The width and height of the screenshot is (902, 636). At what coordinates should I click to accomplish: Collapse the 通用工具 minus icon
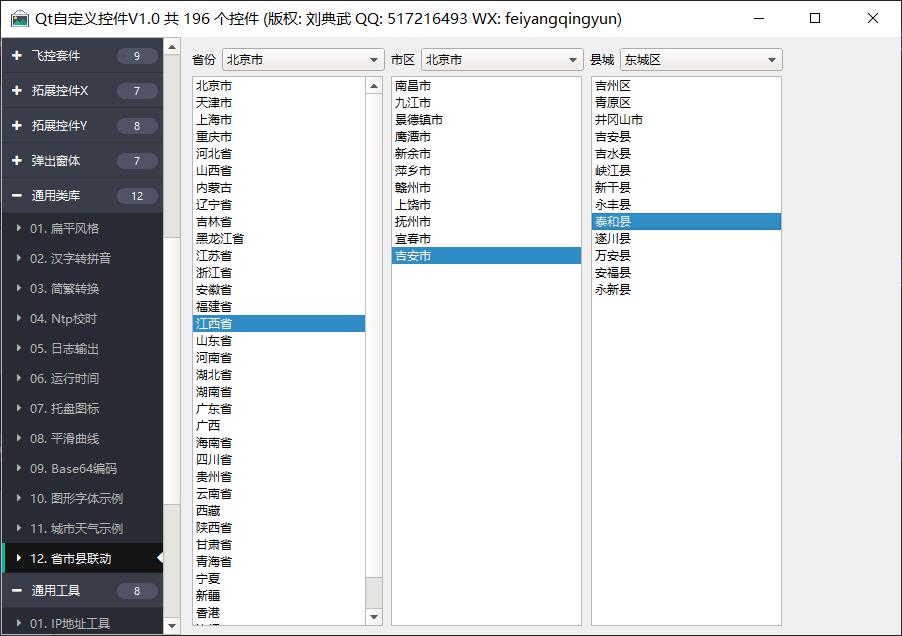[x=17, y=591]
